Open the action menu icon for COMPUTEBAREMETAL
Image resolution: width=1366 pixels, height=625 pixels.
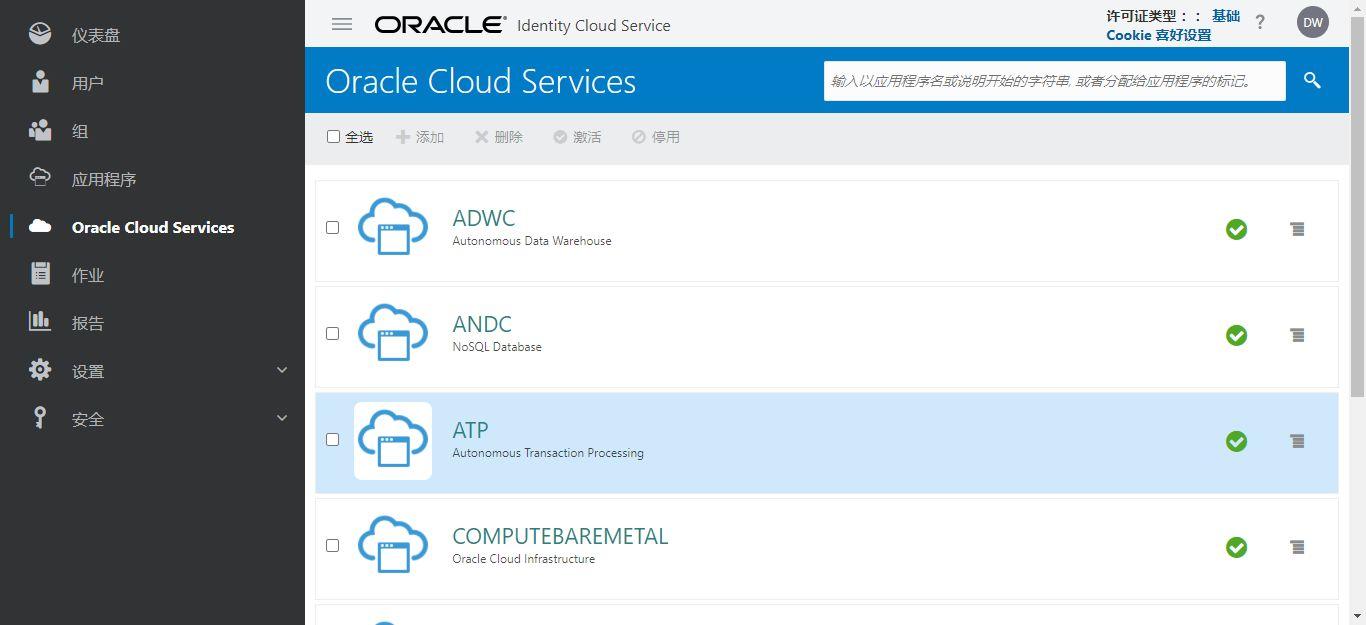(x=1297, y=547)
